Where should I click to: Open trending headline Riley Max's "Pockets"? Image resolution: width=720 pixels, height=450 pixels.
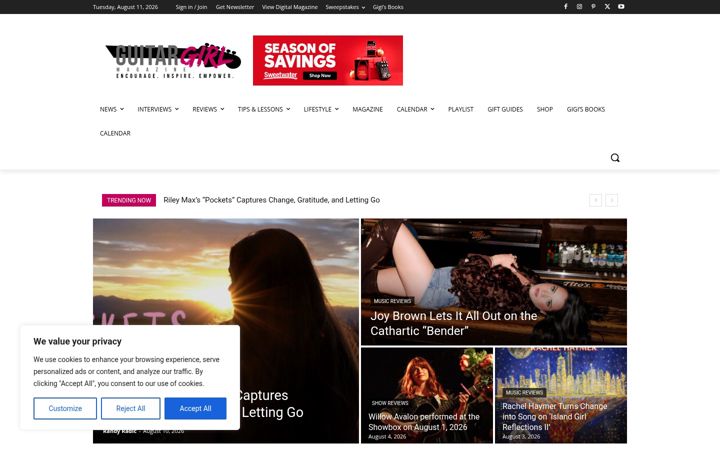(x=271, y=200)
